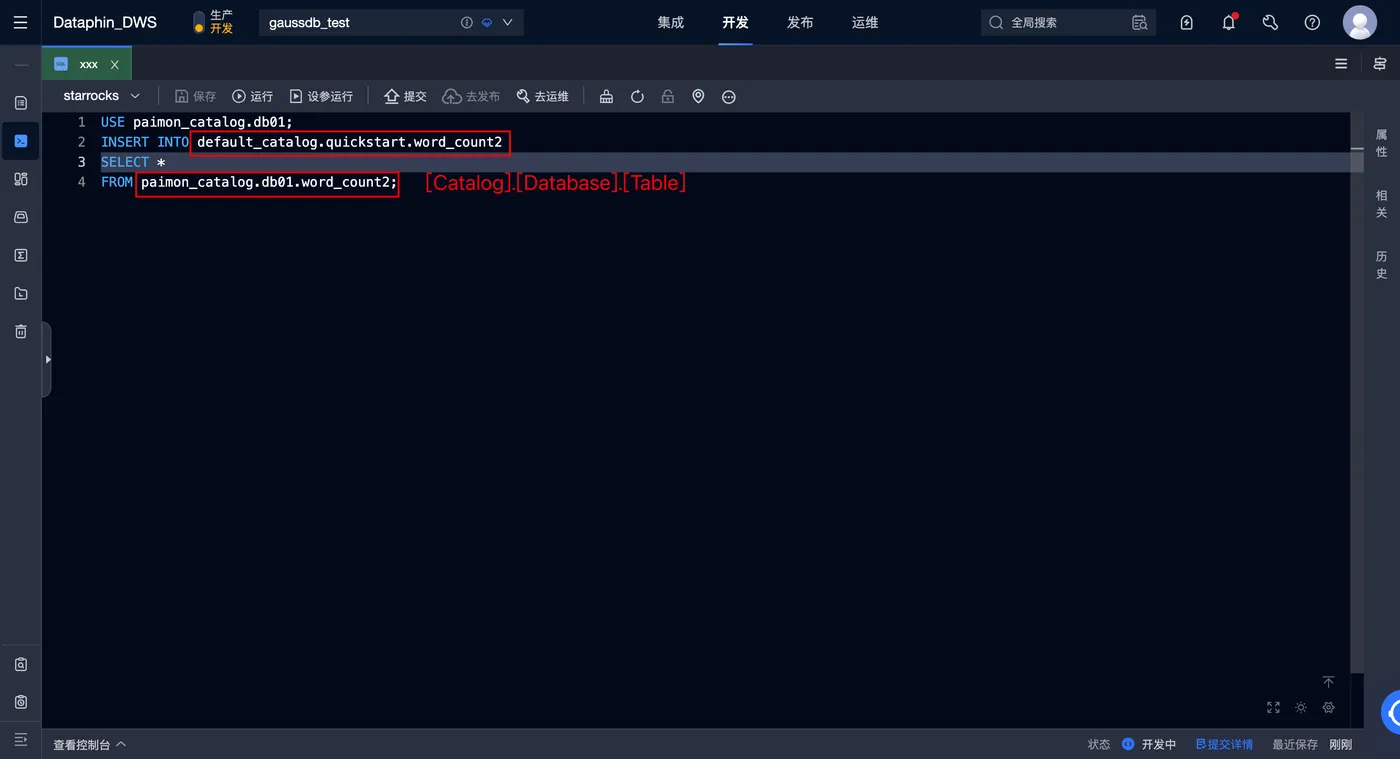Open editor settings gear icon
1400x759 pixels.
(1329, 707)
